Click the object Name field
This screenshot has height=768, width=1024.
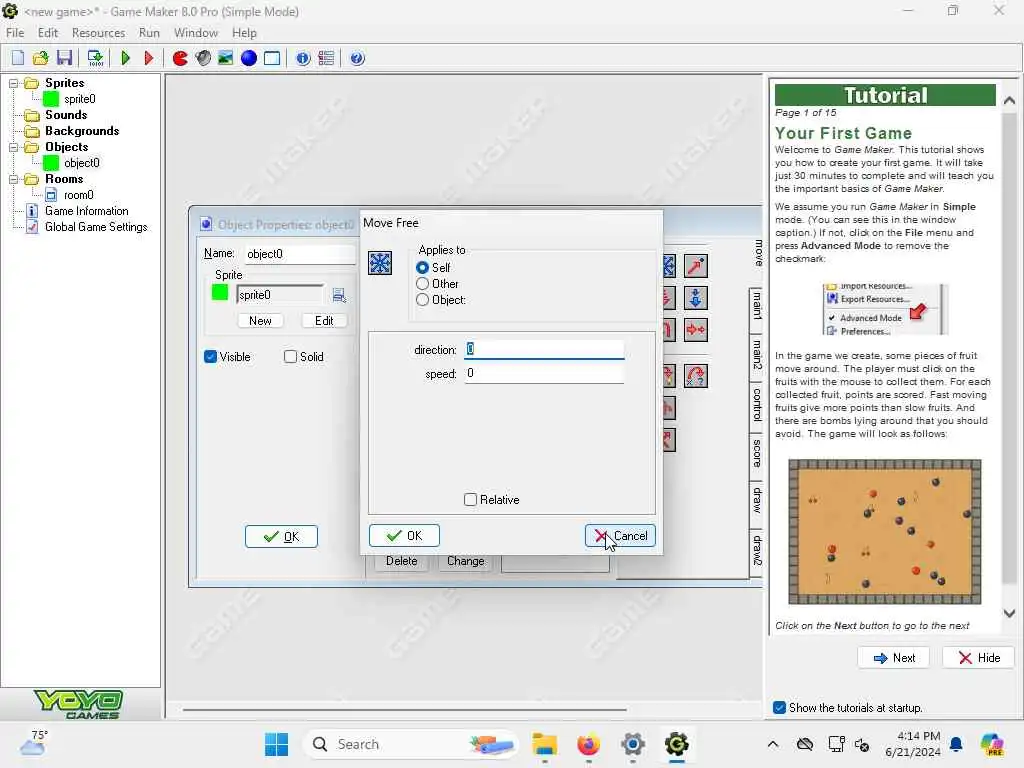pyautogui.click(x=300, y=254)
